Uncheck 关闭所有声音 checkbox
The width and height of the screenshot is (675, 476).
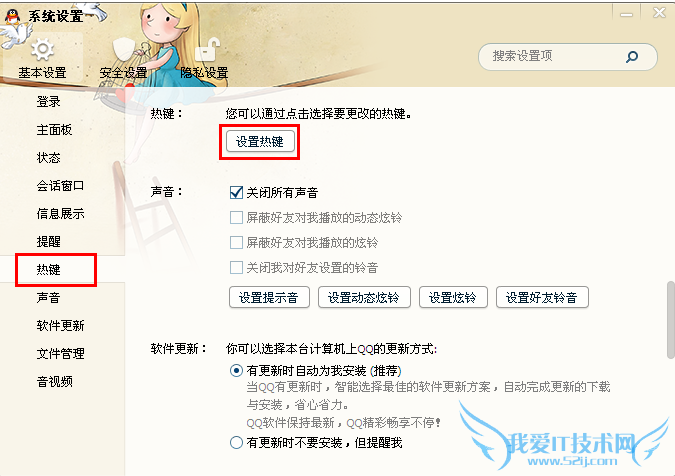pyautogui.click(x=236, y=192)
